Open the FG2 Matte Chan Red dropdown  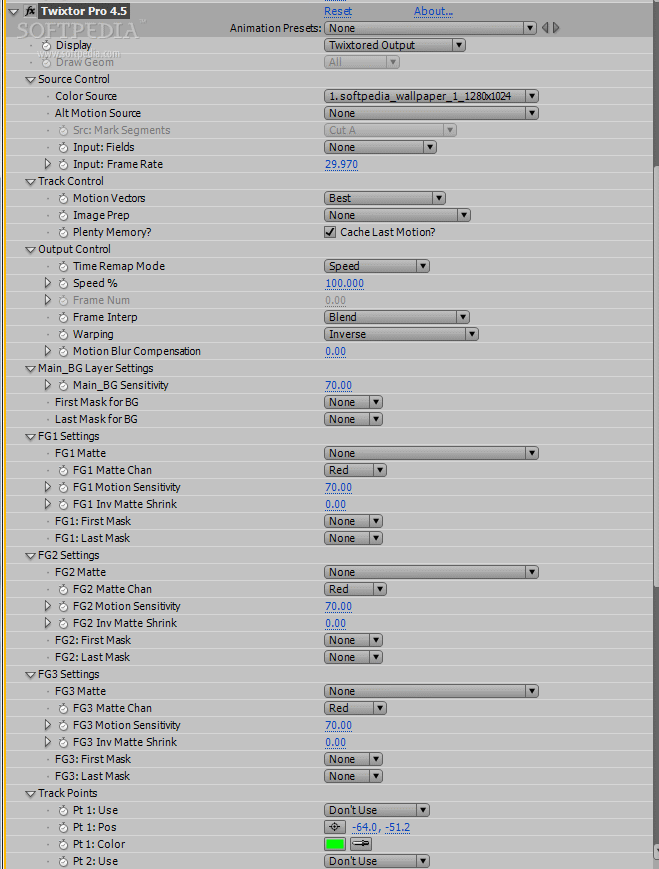tap(355, 589)
